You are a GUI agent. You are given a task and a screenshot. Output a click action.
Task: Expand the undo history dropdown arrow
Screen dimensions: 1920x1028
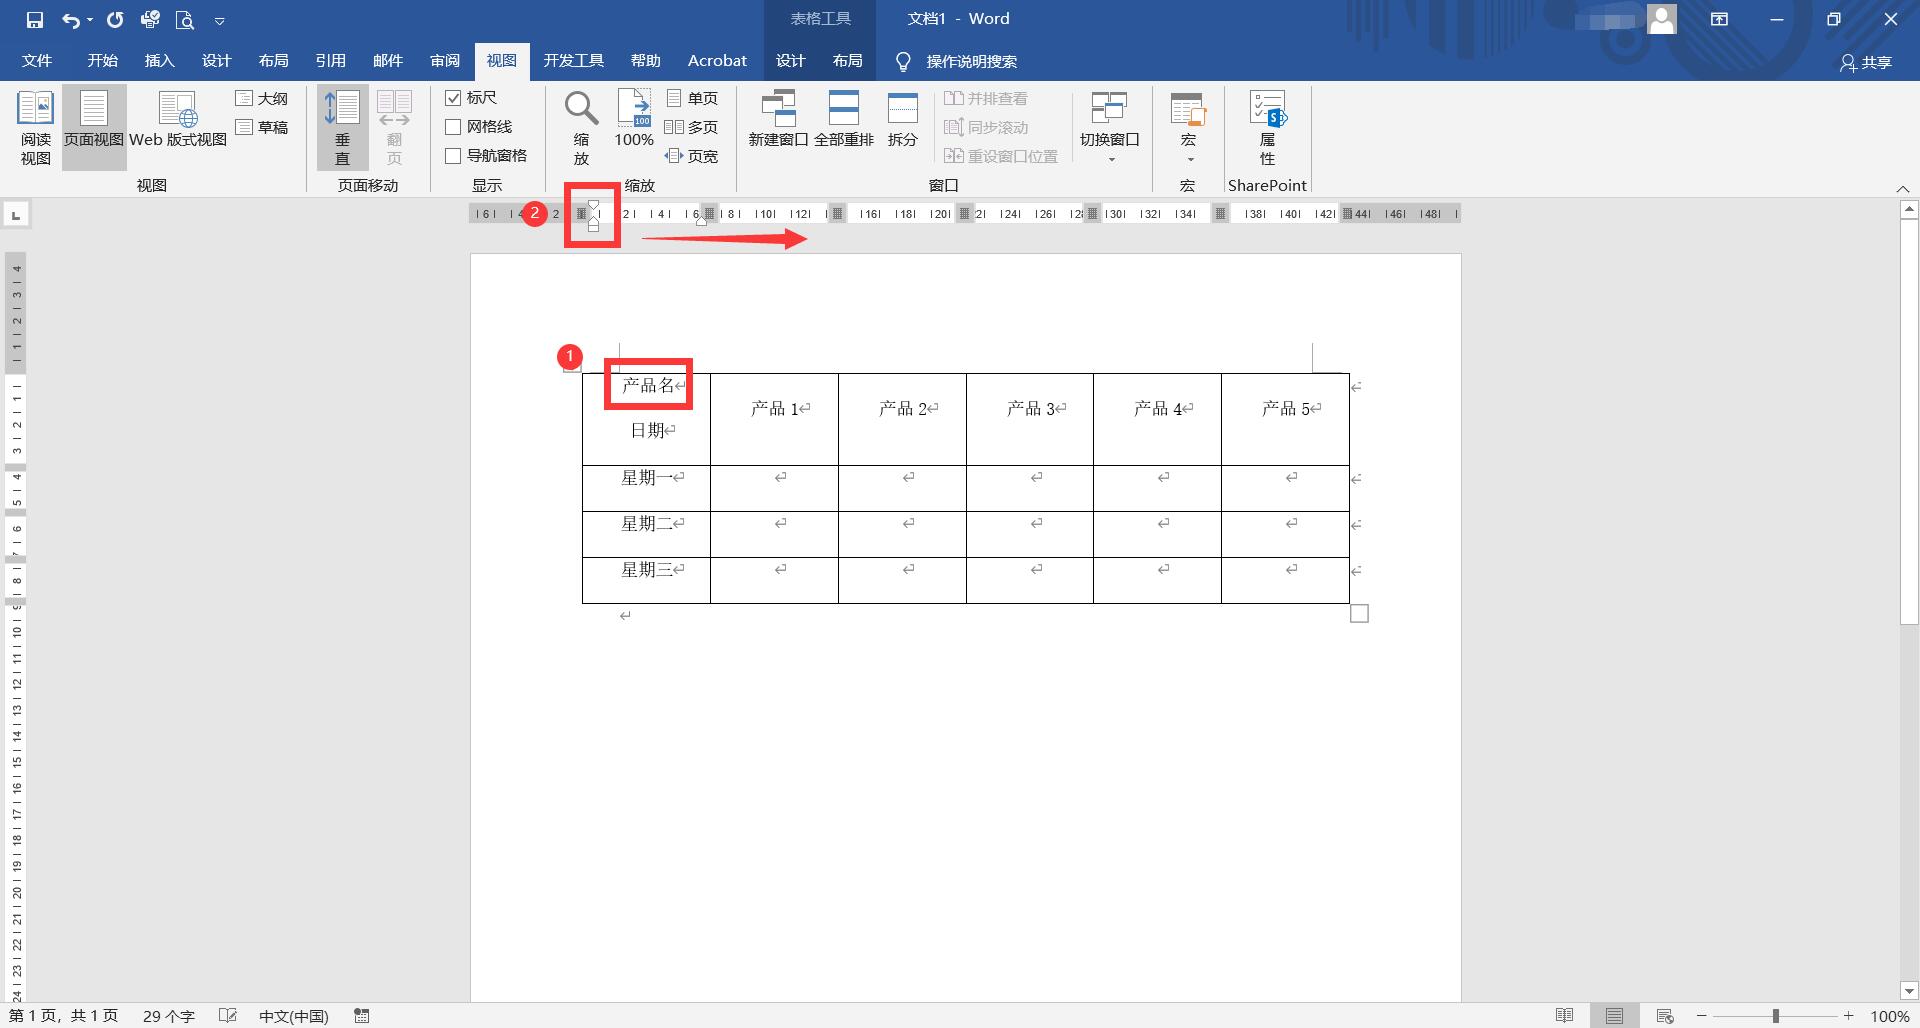[91, 18]
